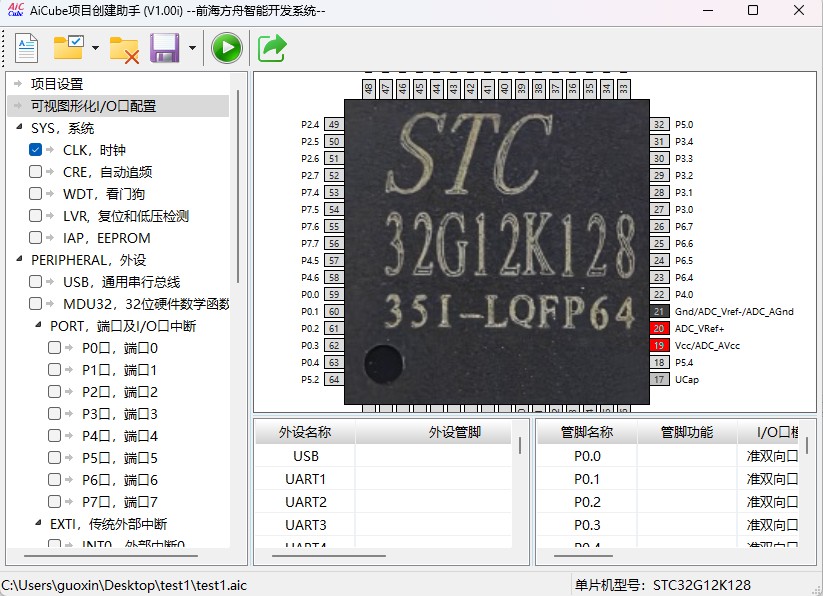Click the left tree panel horizontal scrollbar

[x=111, y=555]
